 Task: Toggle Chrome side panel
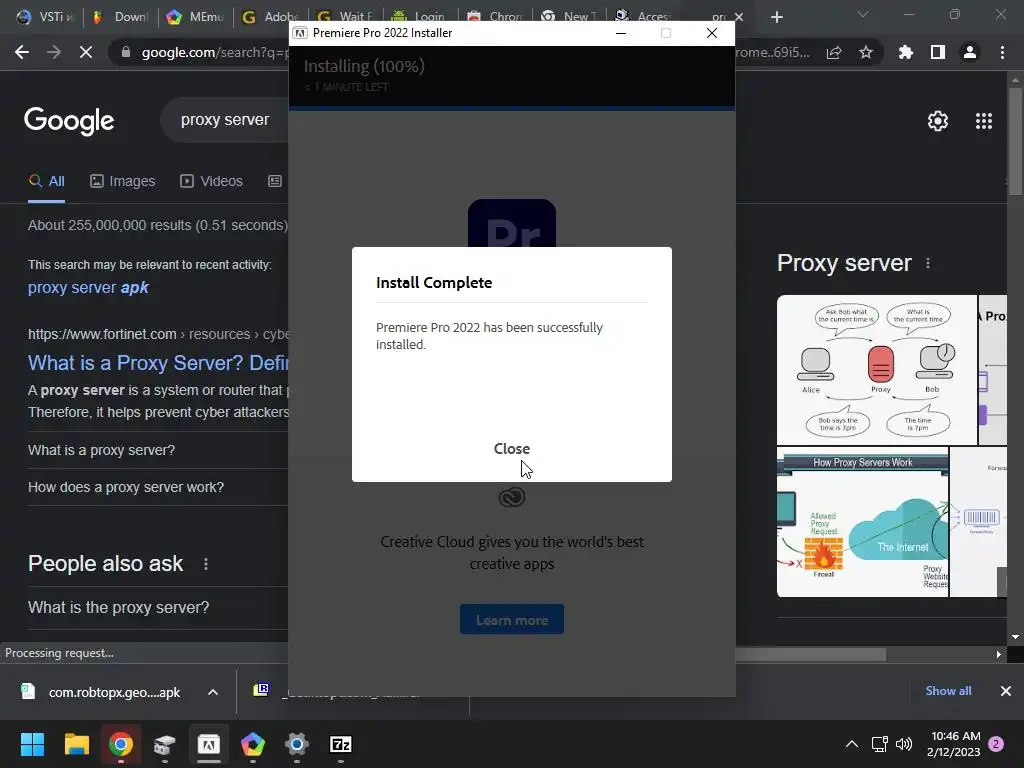938,52
